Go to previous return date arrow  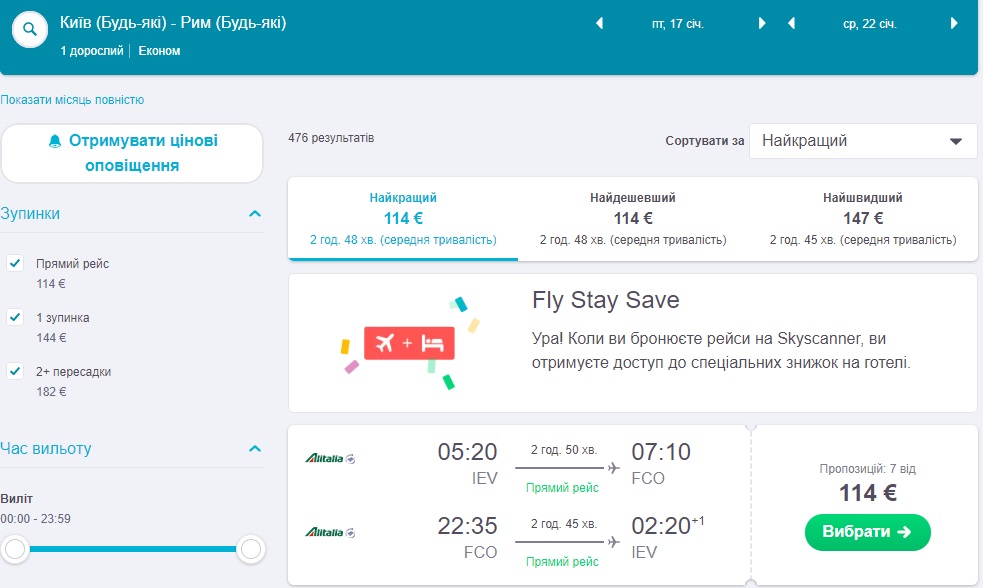click(791, 24)
